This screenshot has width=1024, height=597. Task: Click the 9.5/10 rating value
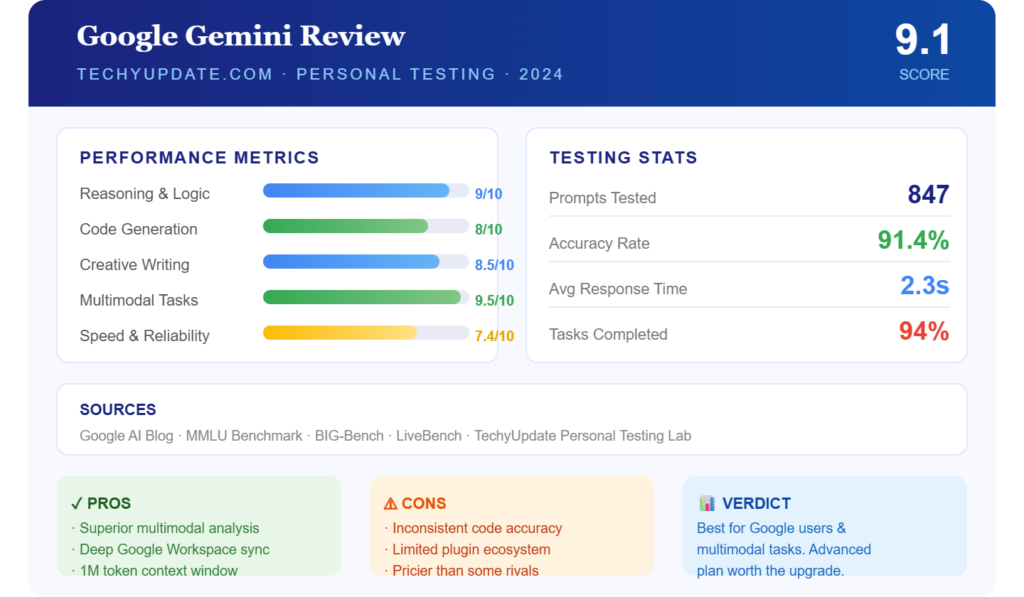[x=494, y=300]
